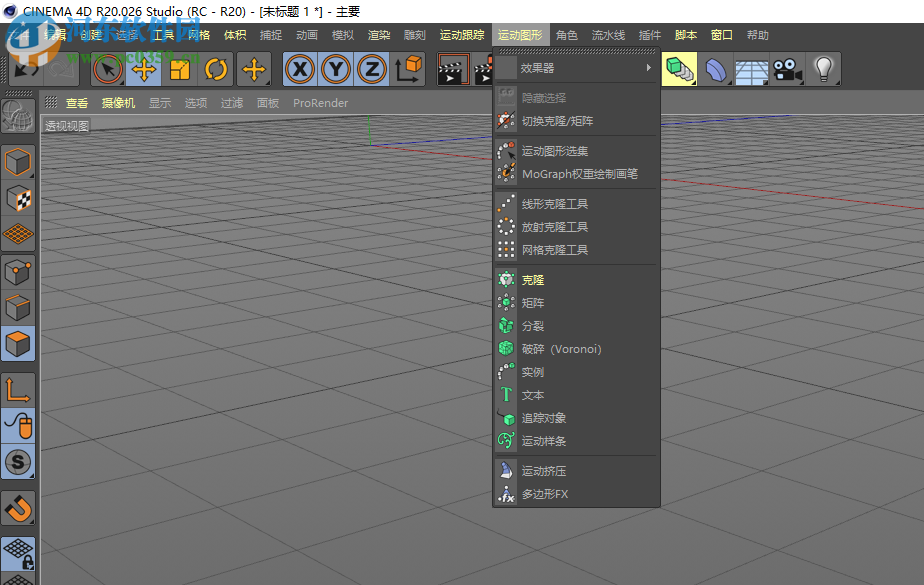924x585 pixels.
Task: Select the Move tool in the toolbar
Action: pyautogui.click(x=143, y=69)
